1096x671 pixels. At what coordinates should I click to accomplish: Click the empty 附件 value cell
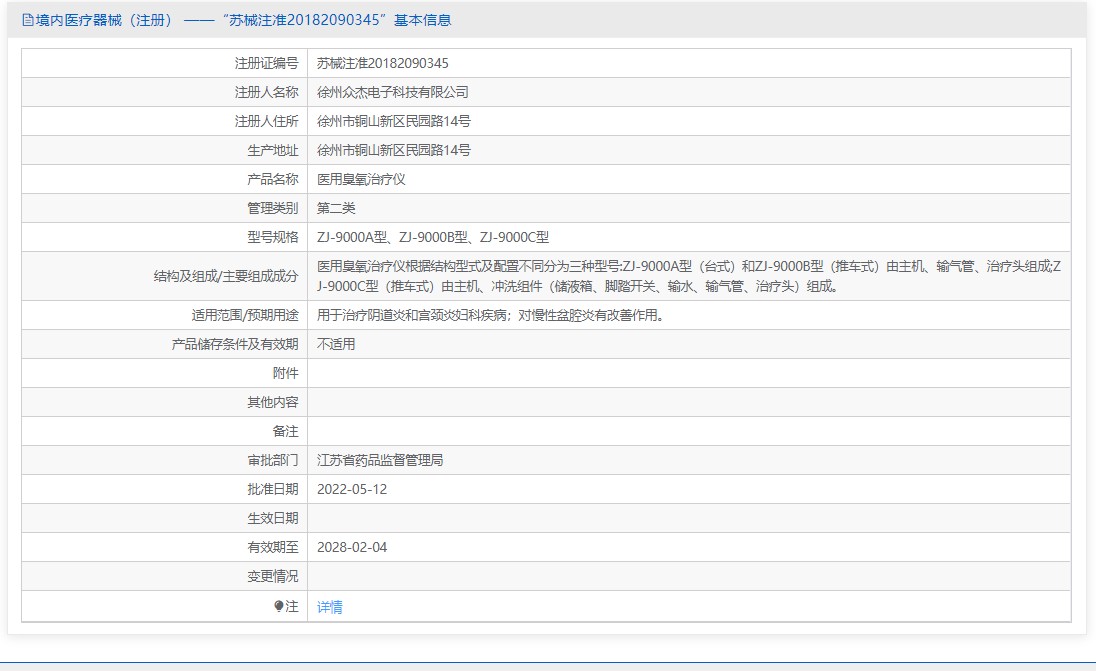[688, 373]
